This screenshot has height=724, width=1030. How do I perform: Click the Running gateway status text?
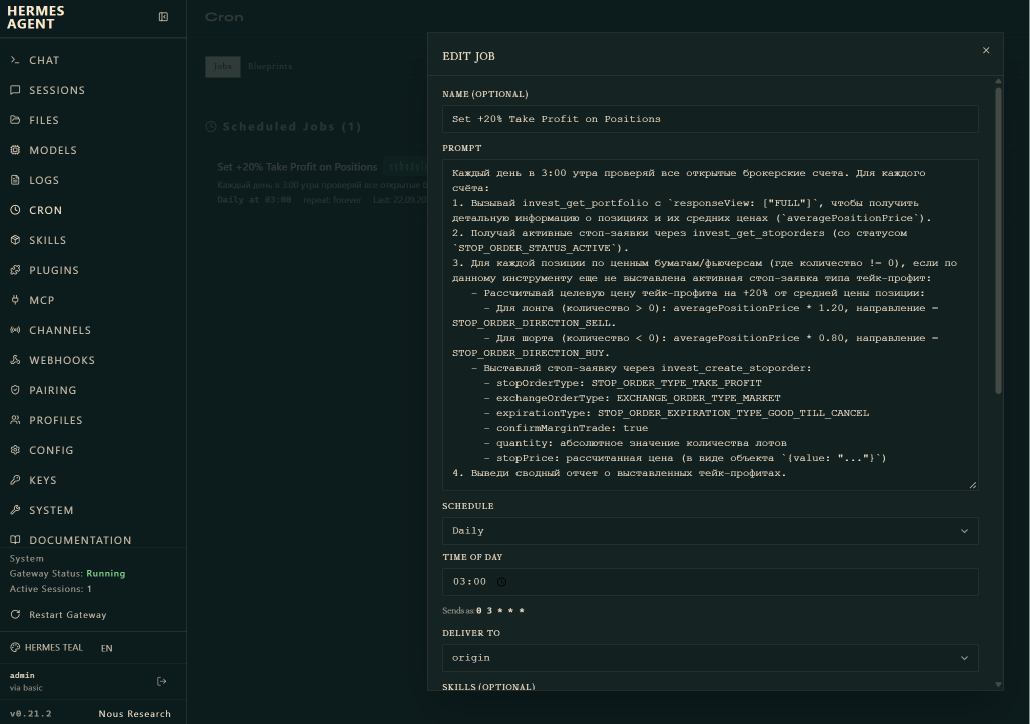106,574
